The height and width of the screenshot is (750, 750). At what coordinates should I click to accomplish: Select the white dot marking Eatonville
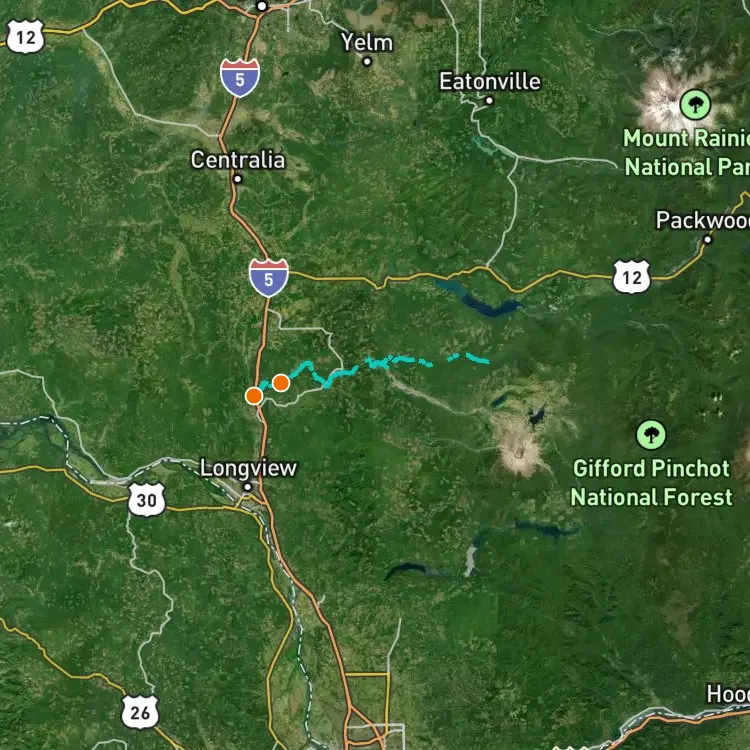pos(489,100)
